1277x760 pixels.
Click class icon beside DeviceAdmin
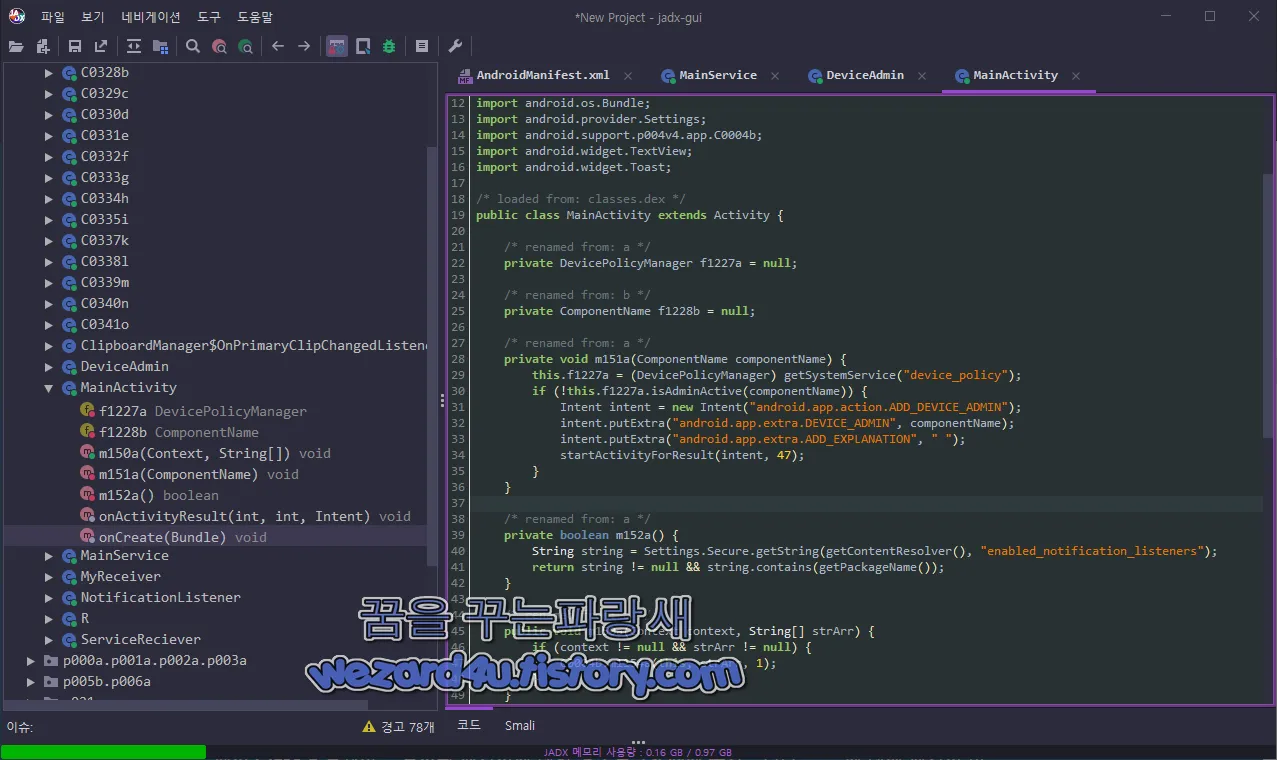(x=70, y=366)
